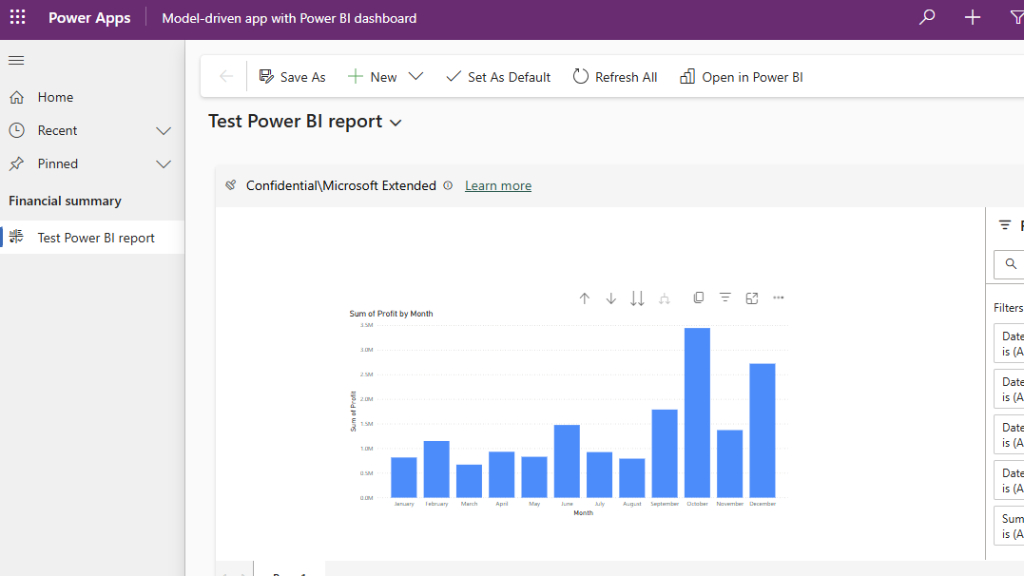Collapse the left navigation hamburger menu
Screen dimensions: 1024x576
tap(16, 61)
